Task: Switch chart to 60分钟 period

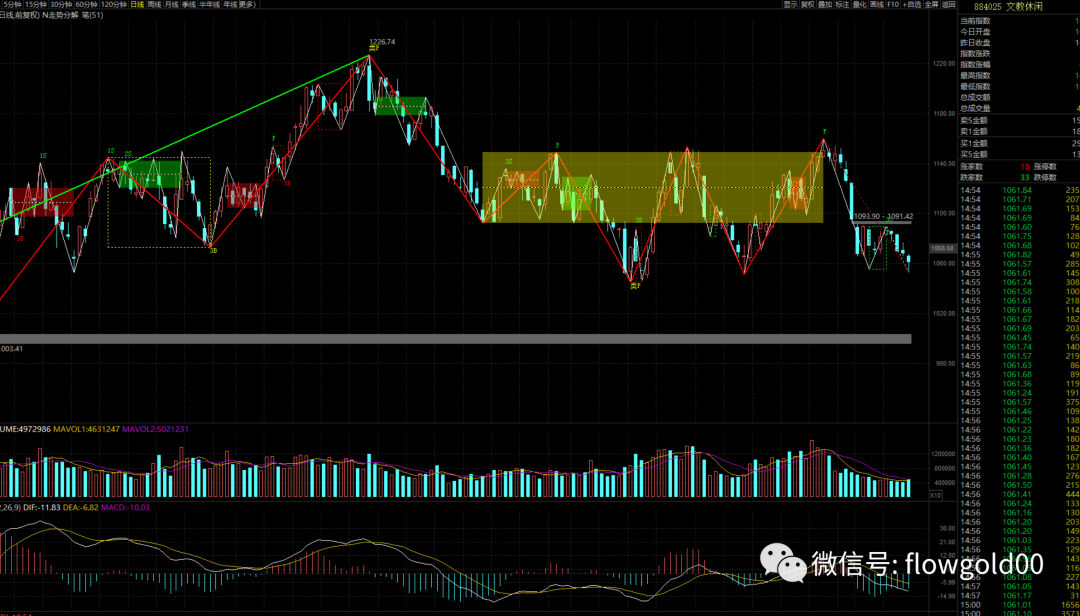Action: 86,4
